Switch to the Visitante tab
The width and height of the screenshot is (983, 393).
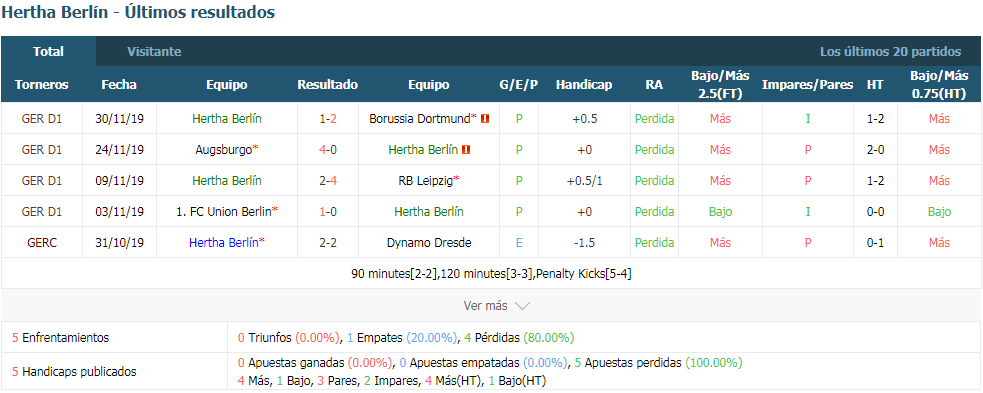click(154, 52)
